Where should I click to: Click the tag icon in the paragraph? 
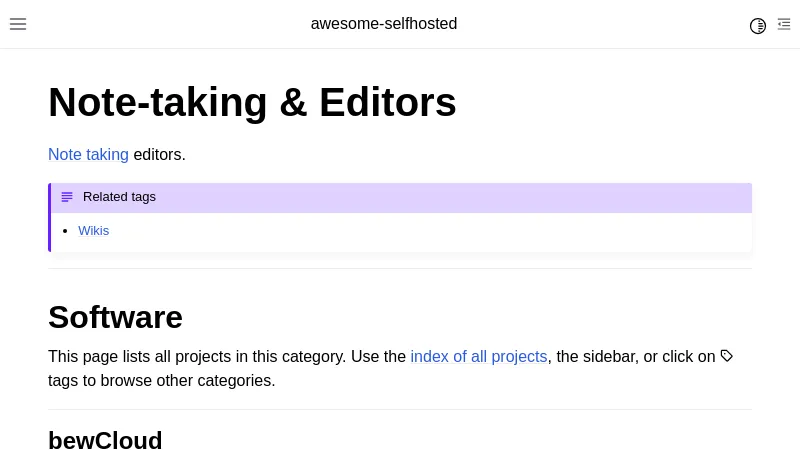pyautogui.click(x=727, y=356)
